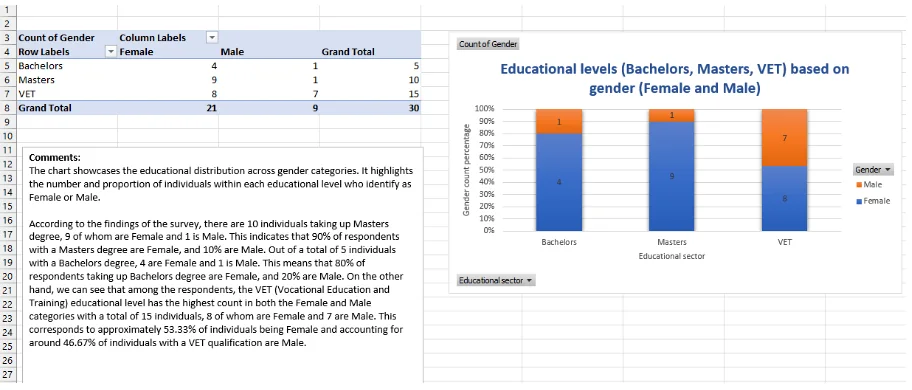Click the blue Female segment of Masters bar
Image resolution: width=912 pixels, height=390 pixels.
click(672, 176)
